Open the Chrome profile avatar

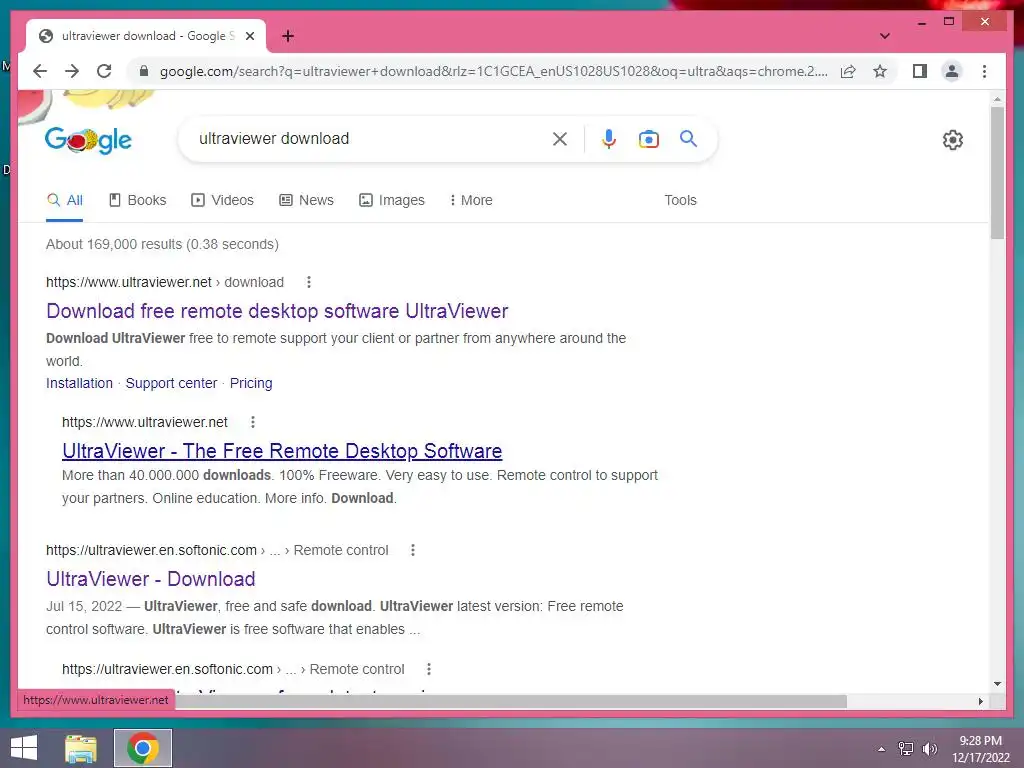[952, 71]
